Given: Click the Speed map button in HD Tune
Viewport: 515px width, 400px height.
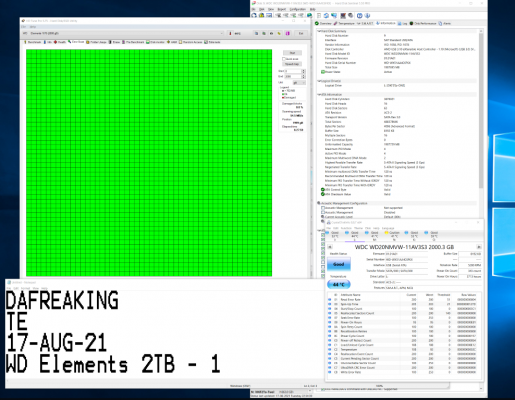Looking at the screenshot, I should [x=292, y=64].
